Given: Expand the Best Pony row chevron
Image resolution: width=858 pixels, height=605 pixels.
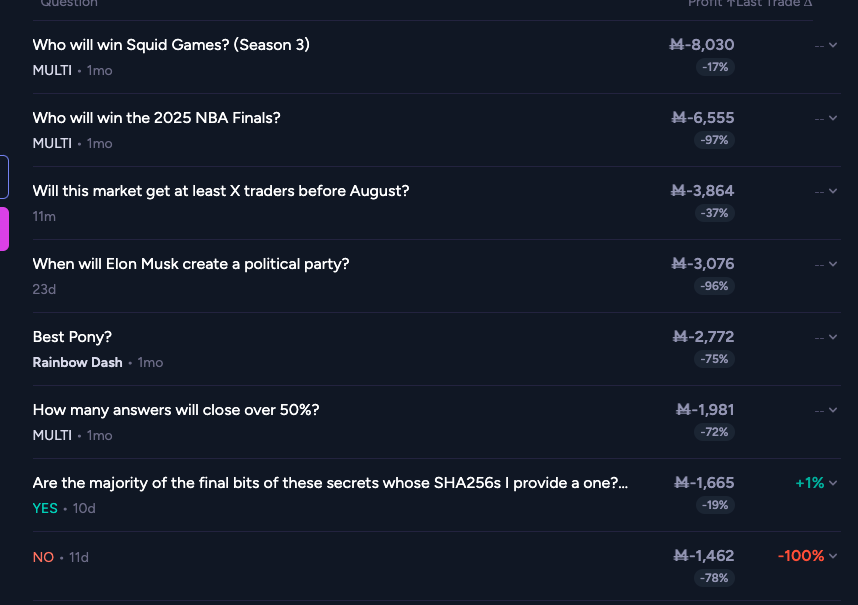Looking at the screenshot, I should click(833, 337).
